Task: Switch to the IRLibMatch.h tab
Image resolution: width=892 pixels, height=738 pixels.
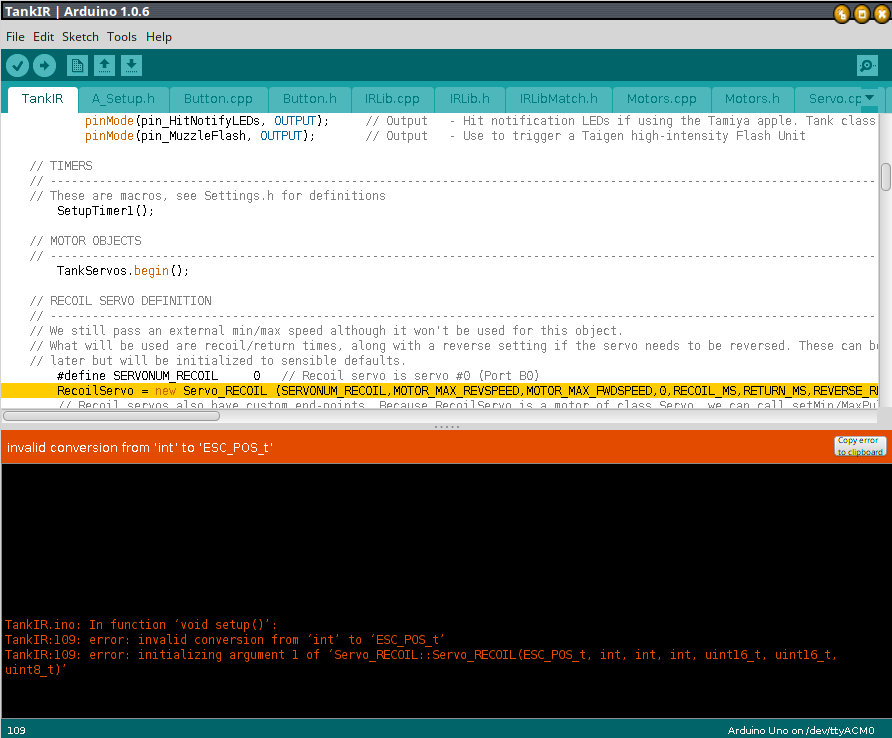Action: pos(559,99)
